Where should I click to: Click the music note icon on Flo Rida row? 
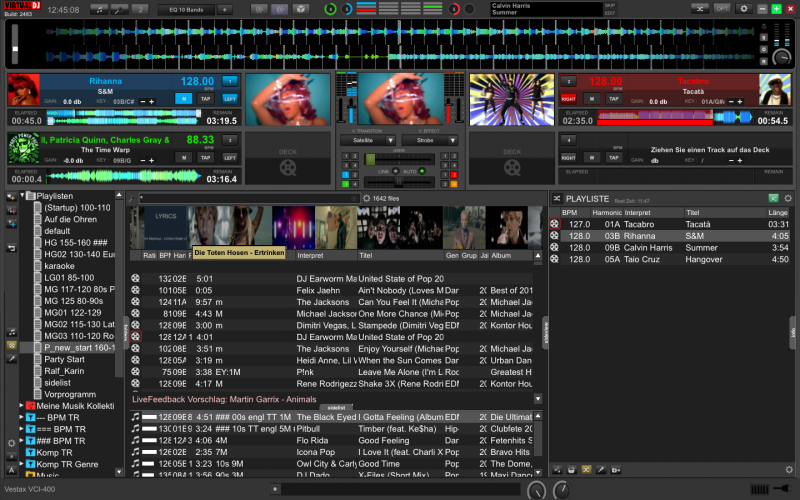coord(135,440)
